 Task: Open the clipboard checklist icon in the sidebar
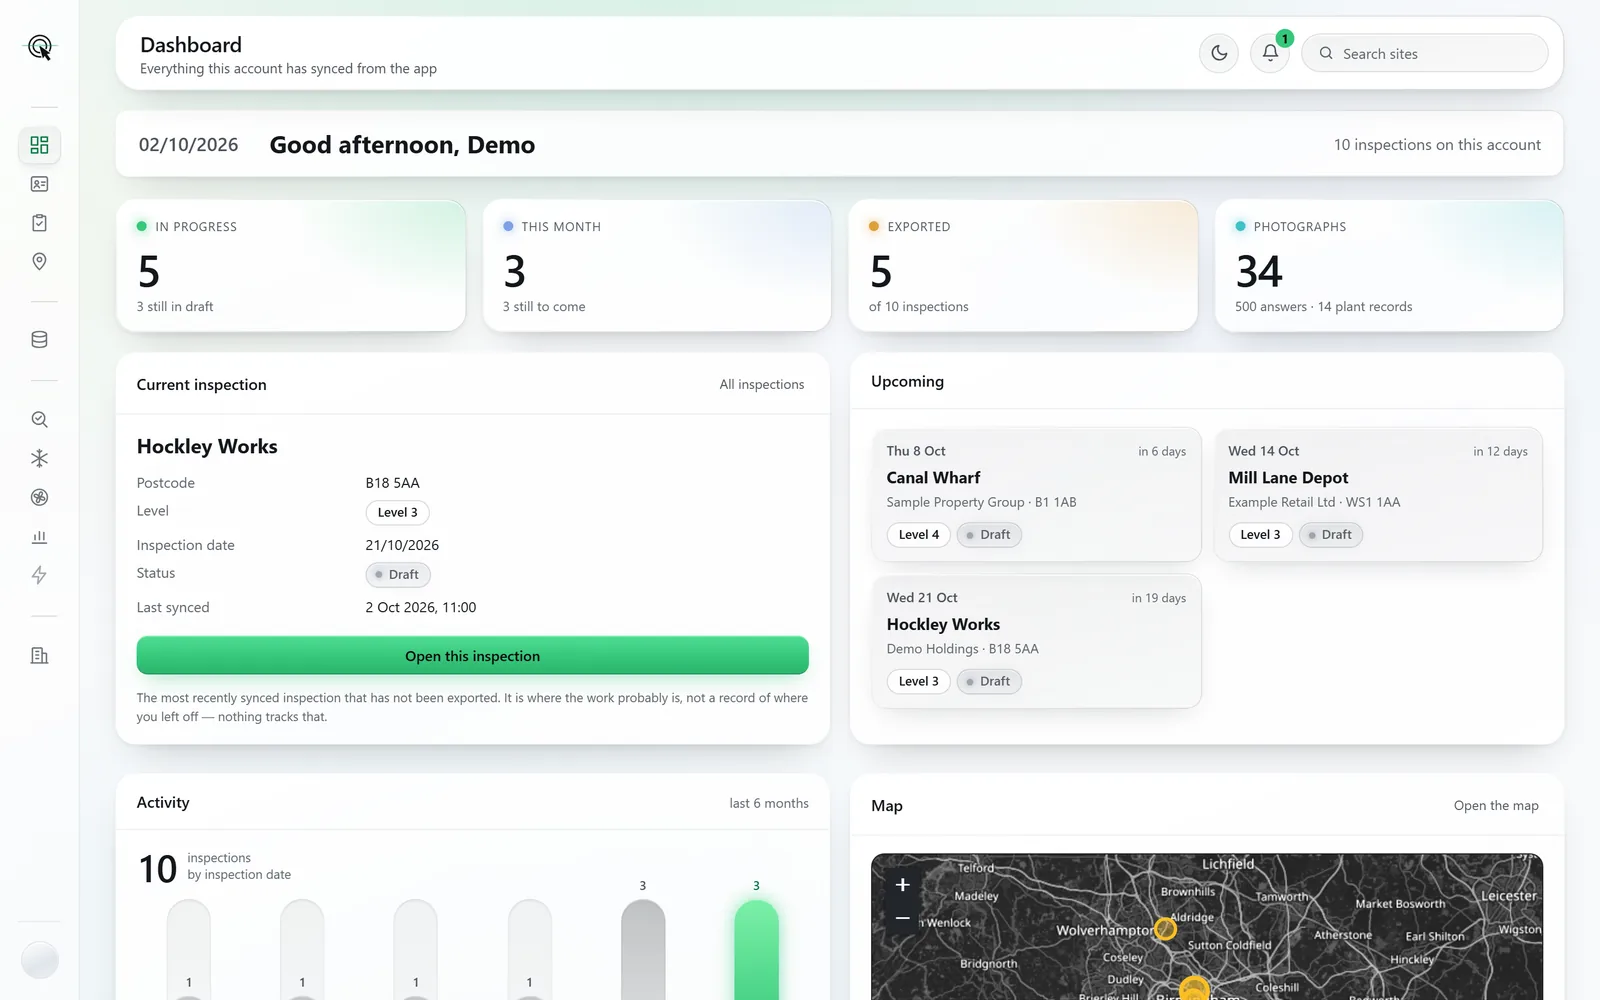[x=39, y=223]
